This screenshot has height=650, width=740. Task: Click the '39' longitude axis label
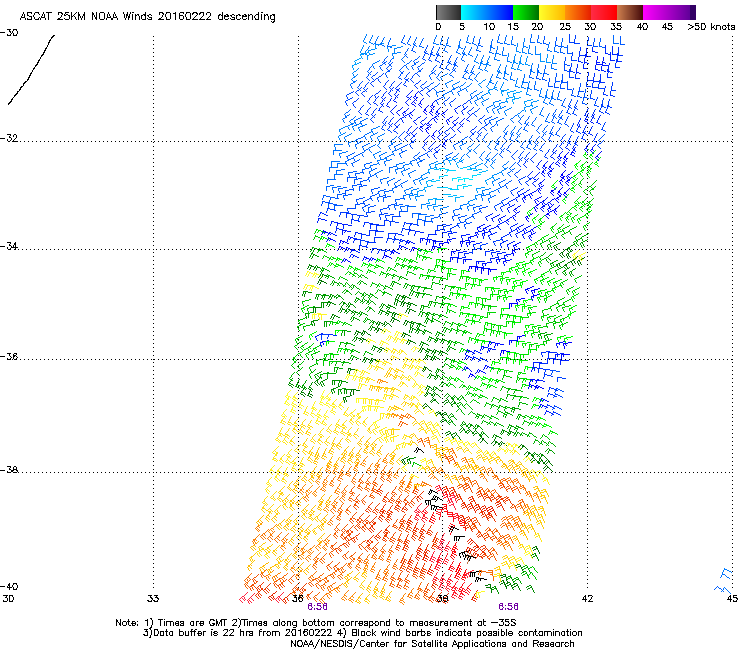[x=442, y=599]
